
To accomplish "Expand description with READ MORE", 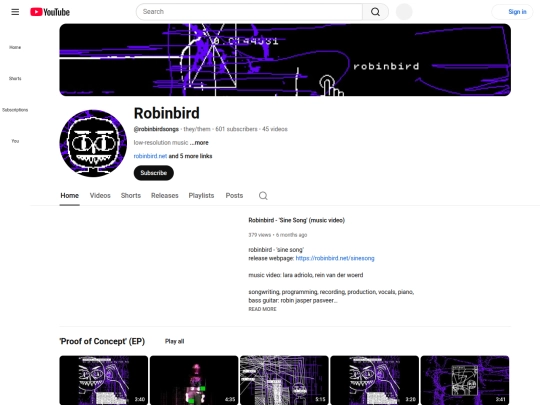I will pos(262,309).
